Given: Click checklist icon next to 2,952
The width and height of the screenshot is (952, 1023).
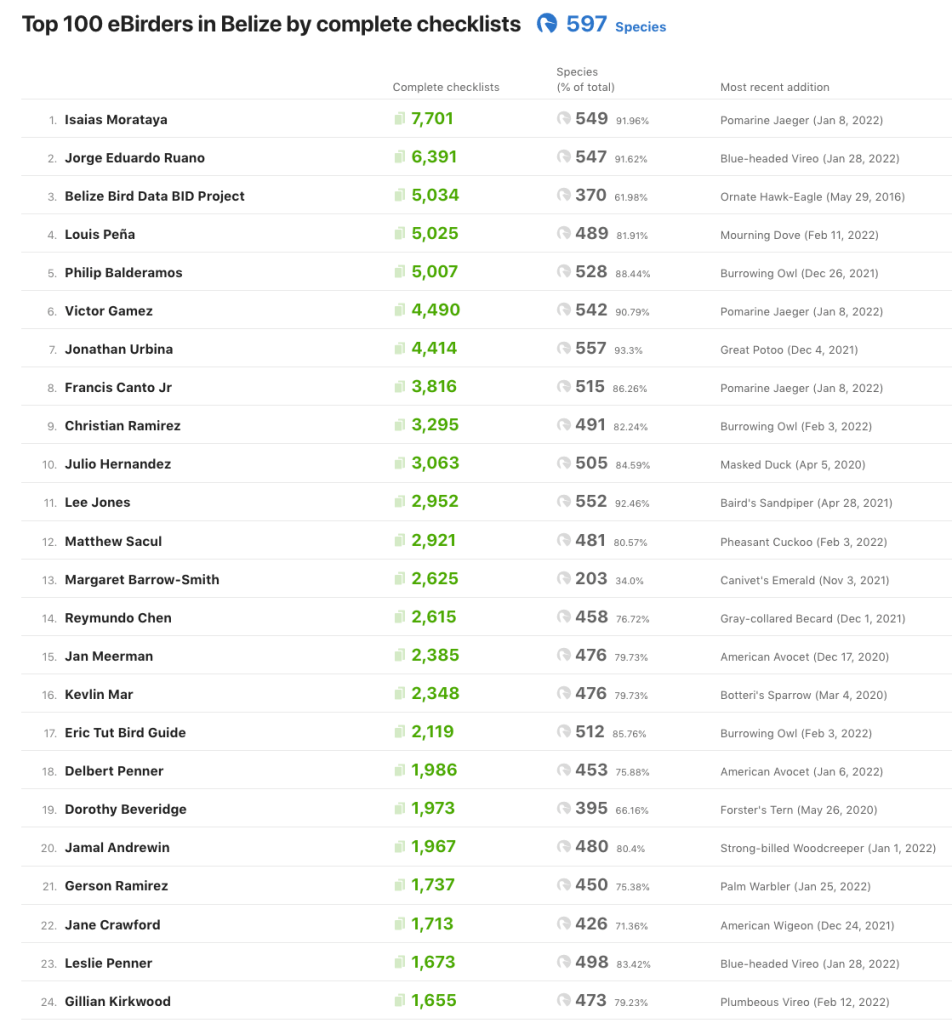Looking at the screenshot, I should [x=400, y=502].
